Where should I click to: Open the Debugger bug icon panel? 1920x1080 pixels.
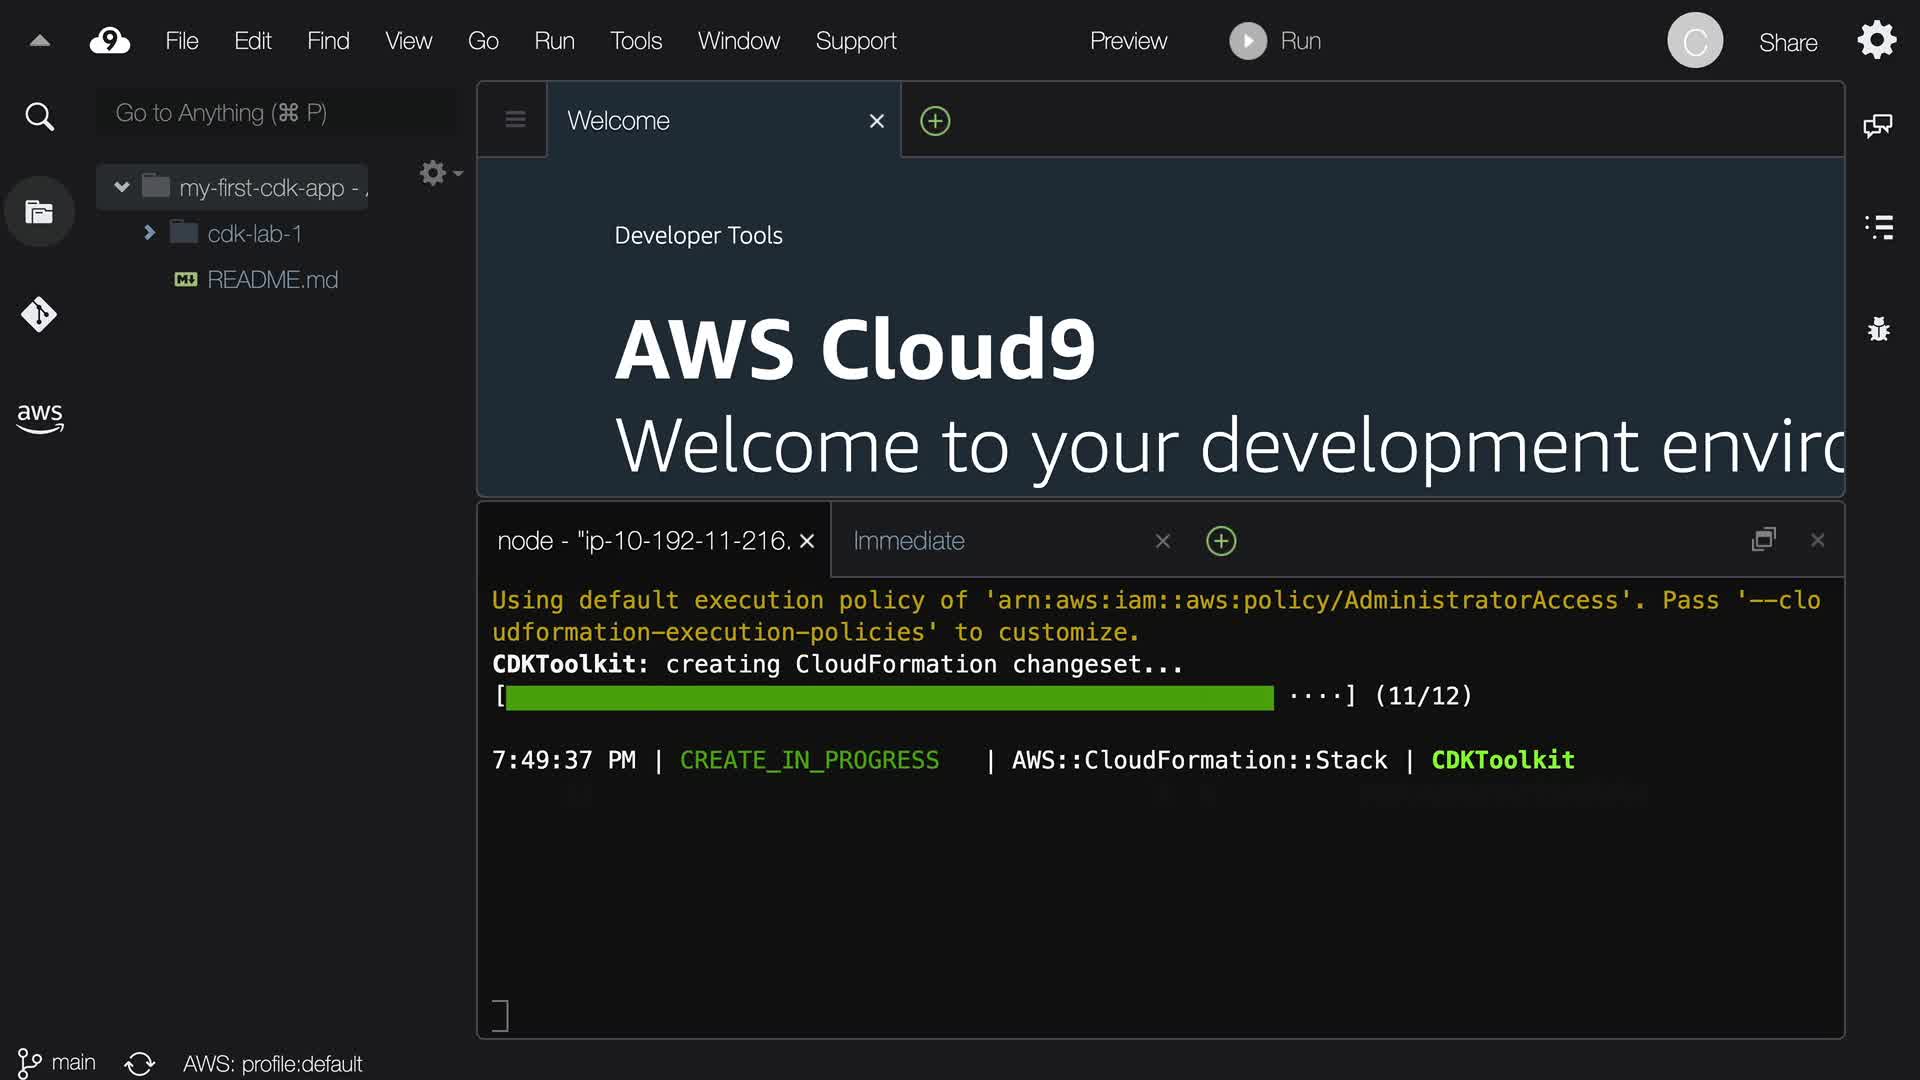(1878, 329)
